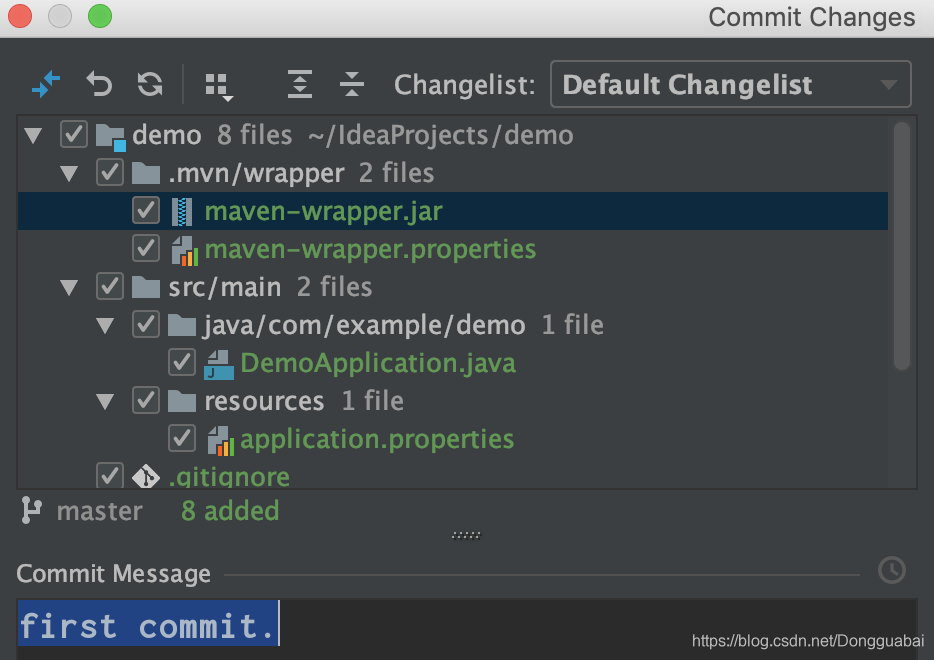Click the master branch indicator

(100, 510)
